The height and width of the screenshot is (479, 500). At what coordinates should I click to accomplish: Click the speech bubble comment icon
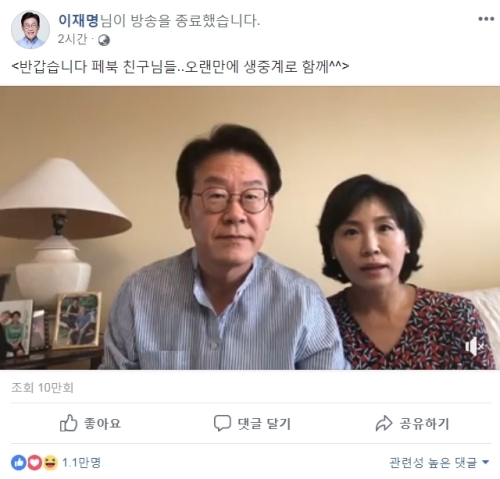(x=222, y=423)
